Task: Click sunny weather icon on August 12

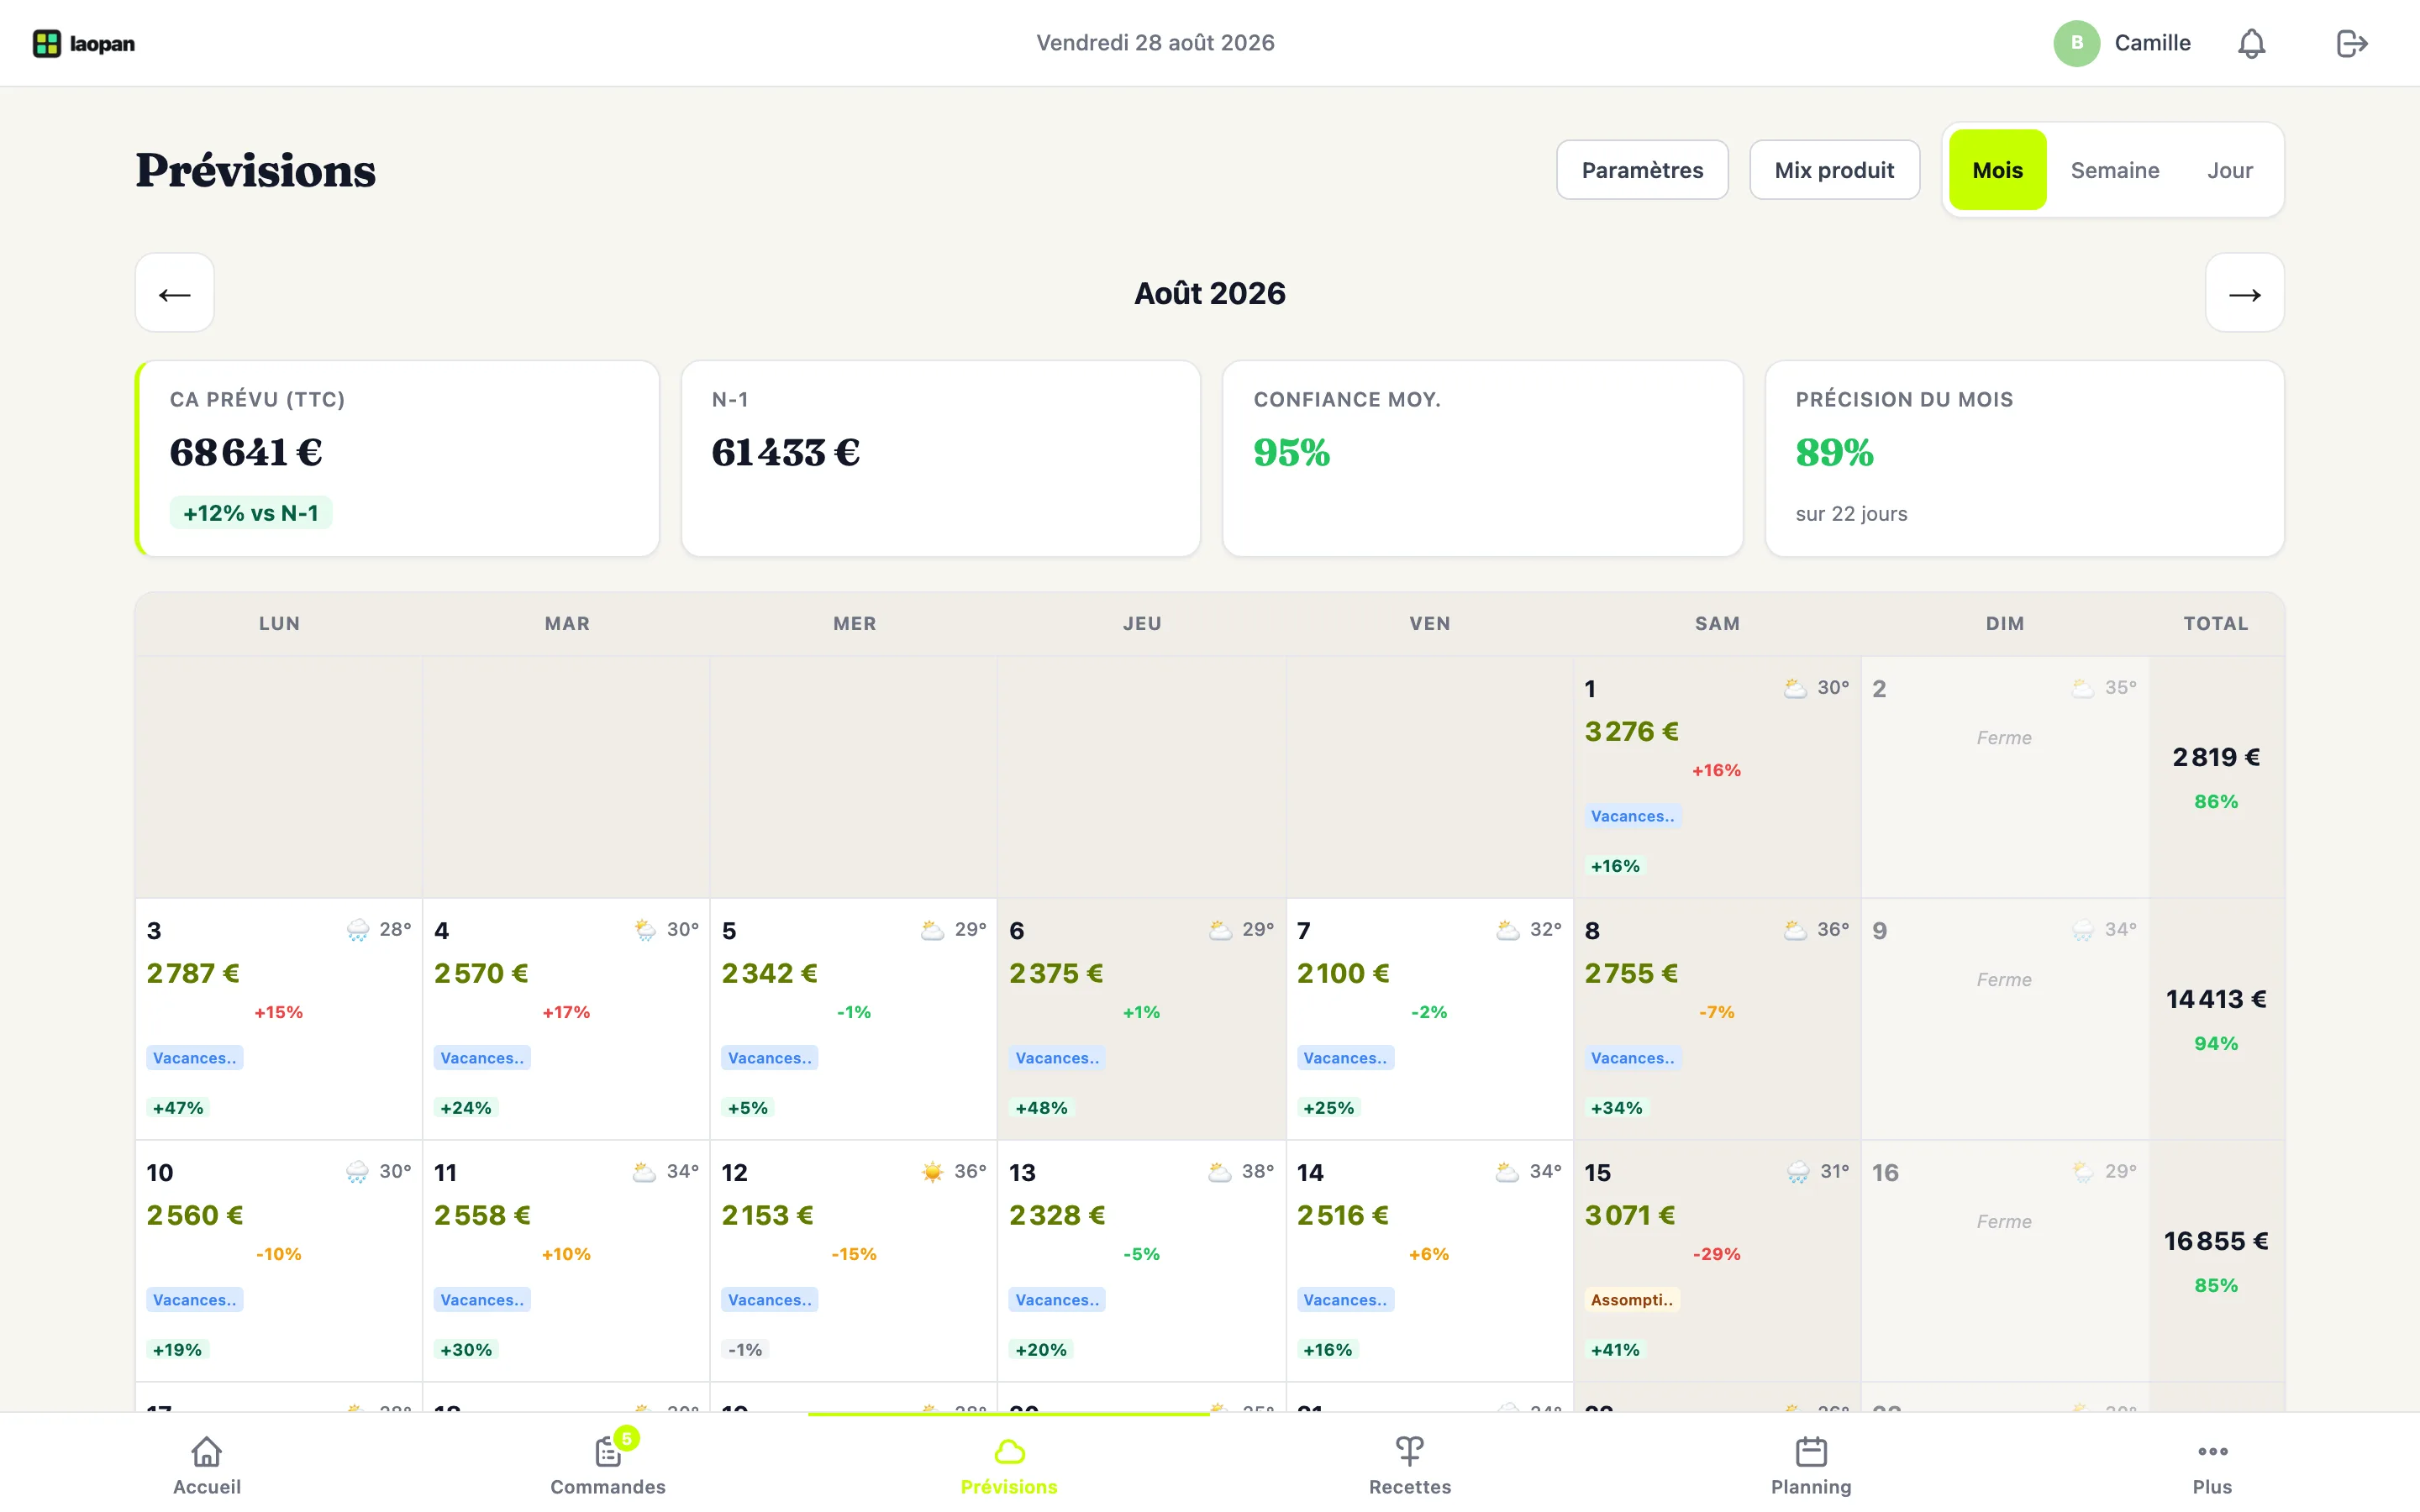Action: tap(933, 1172)
